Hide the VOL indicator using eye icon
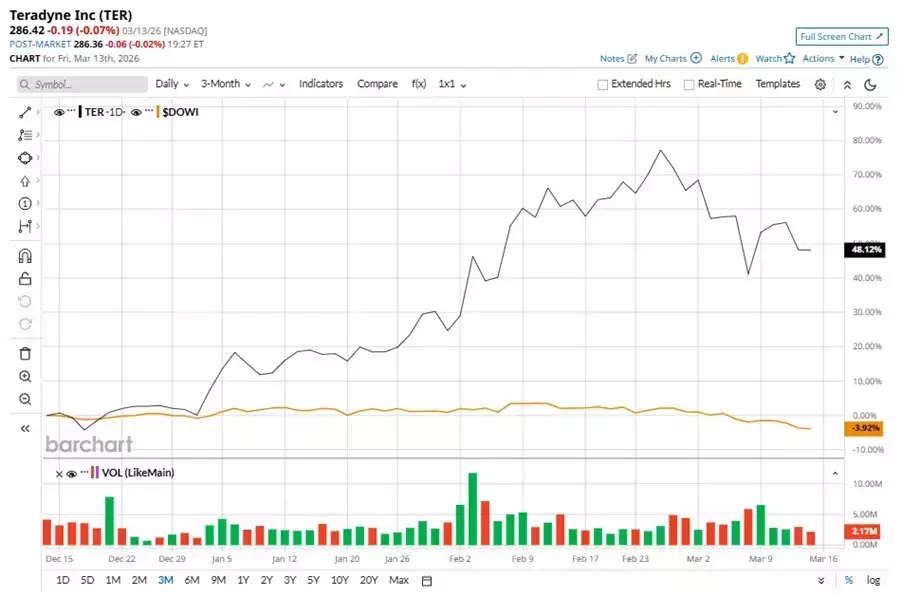The image size is (902, 597). pyautogui.click(x=71, y=473)
